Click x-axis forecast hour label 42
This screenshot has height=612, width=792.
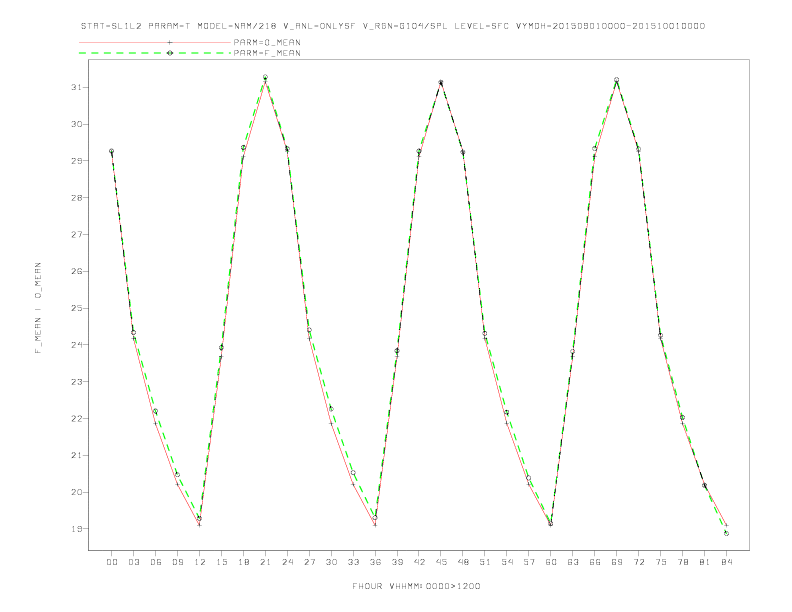tap(419, 562)
